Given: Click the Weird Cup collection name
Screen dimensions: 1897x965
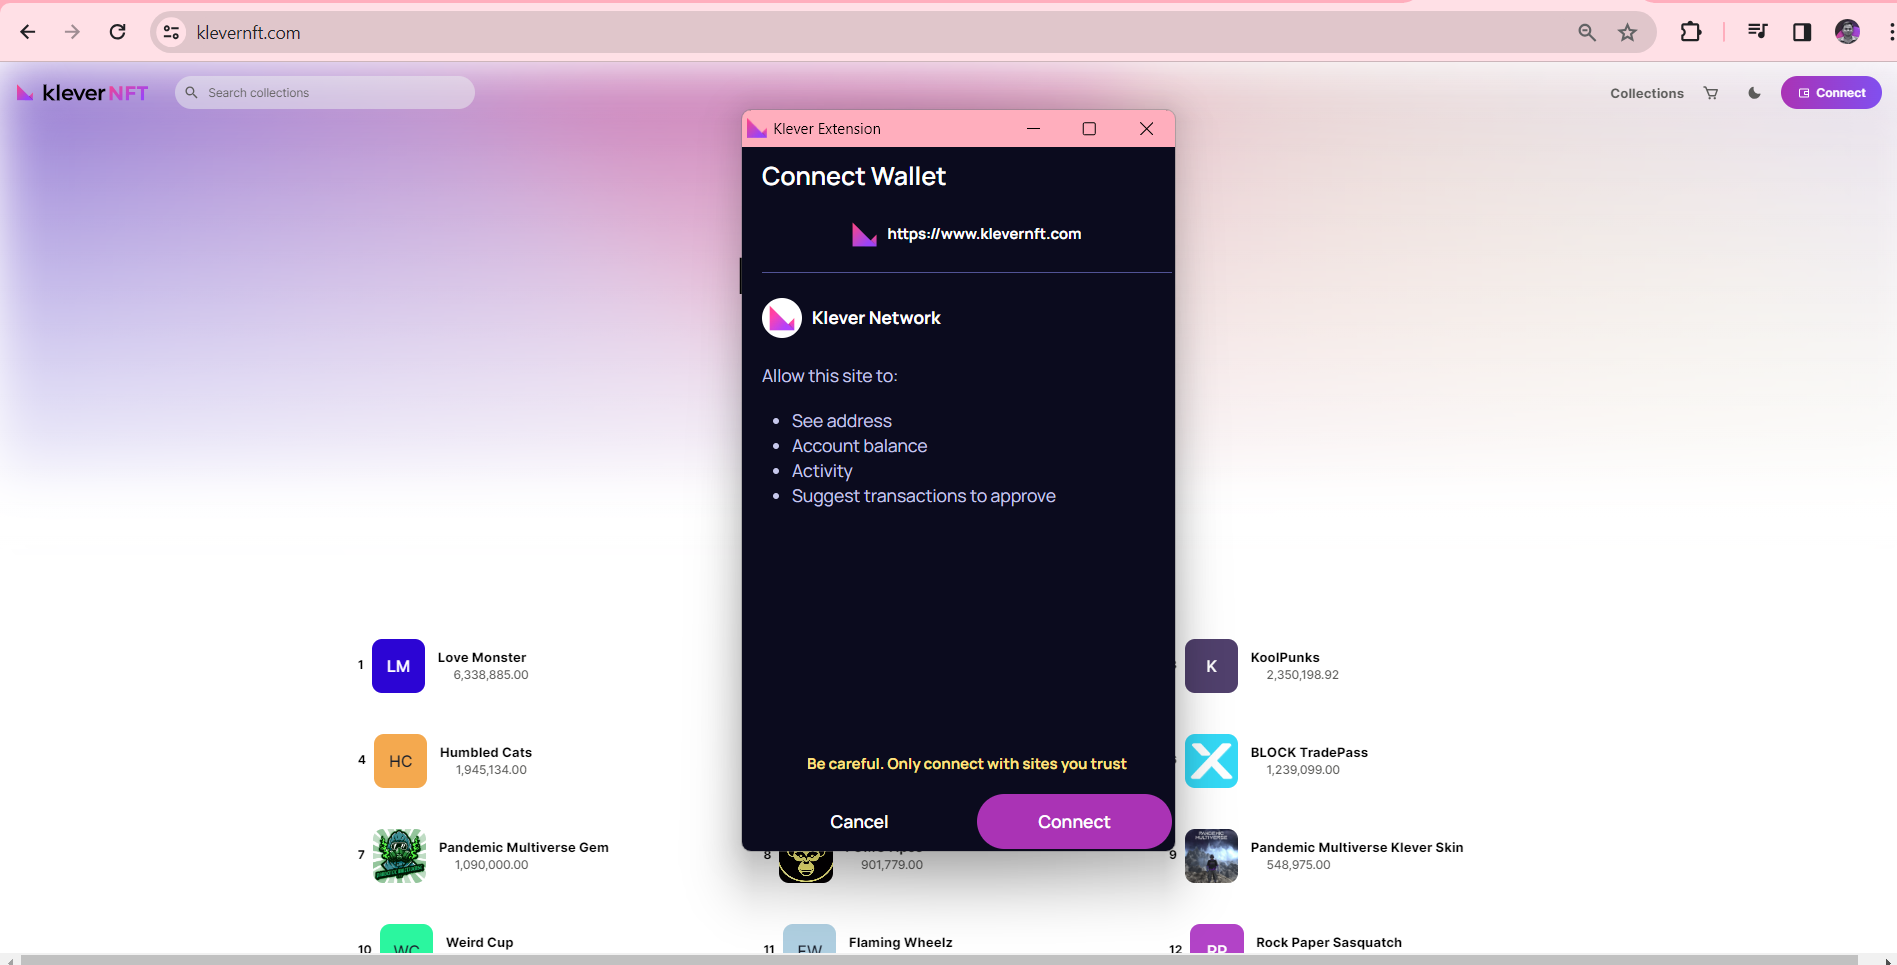Looking at the screenshot, I should pos(480,943).
